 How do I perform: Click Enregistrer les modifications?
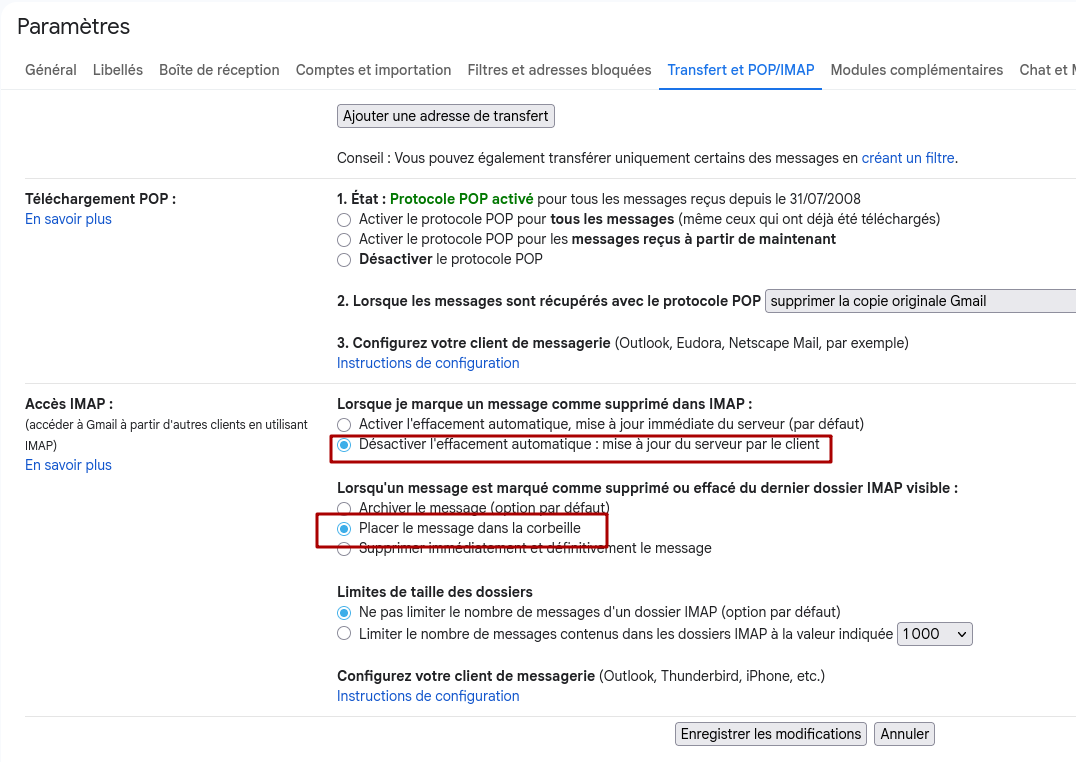(x=770, y=733)
